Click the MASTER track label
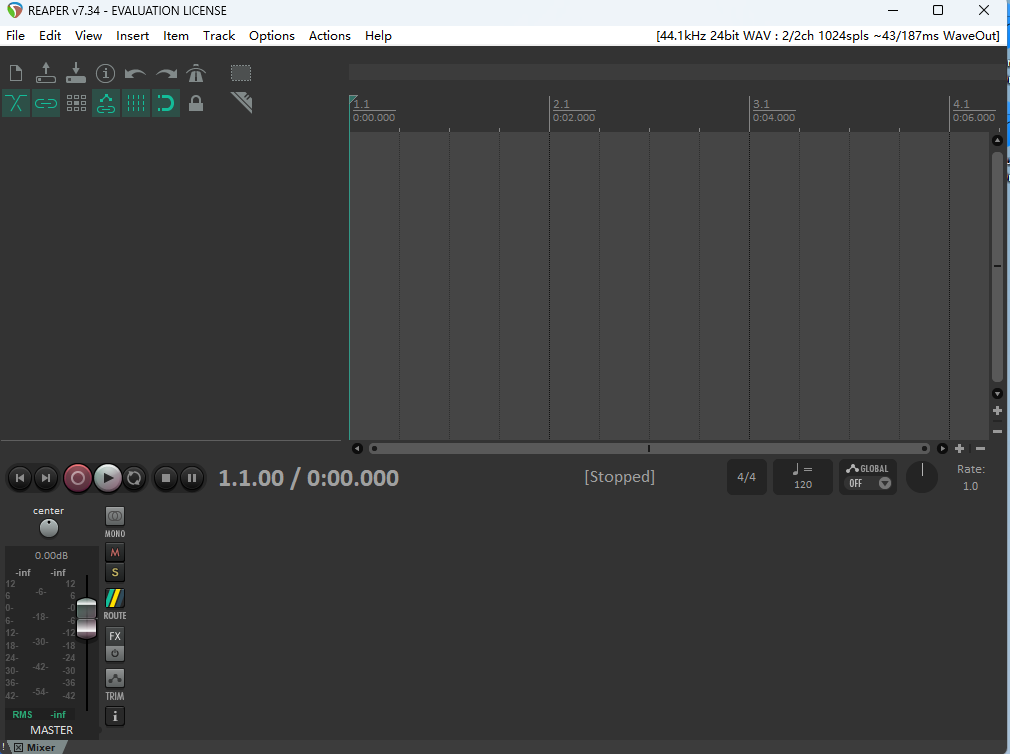 pos(52,730)
